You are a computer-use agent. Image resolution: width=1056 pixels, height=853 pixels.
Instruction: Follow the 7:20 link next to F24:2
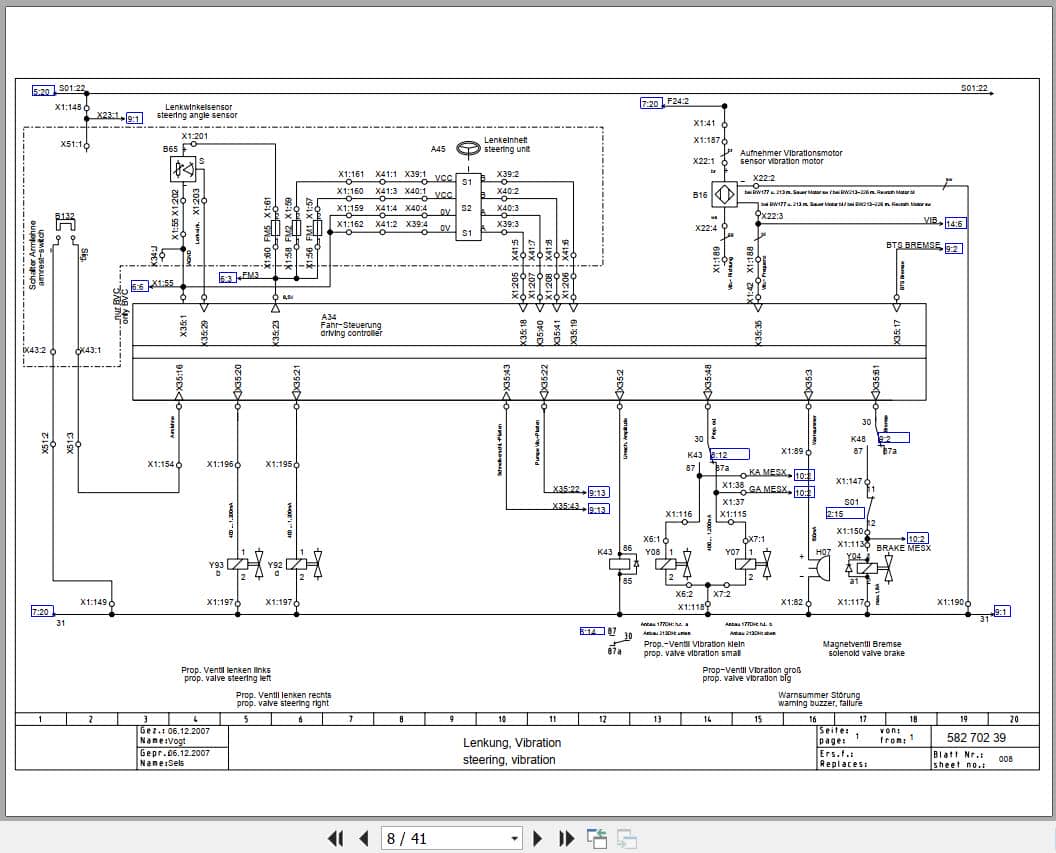tap(652, 104)
